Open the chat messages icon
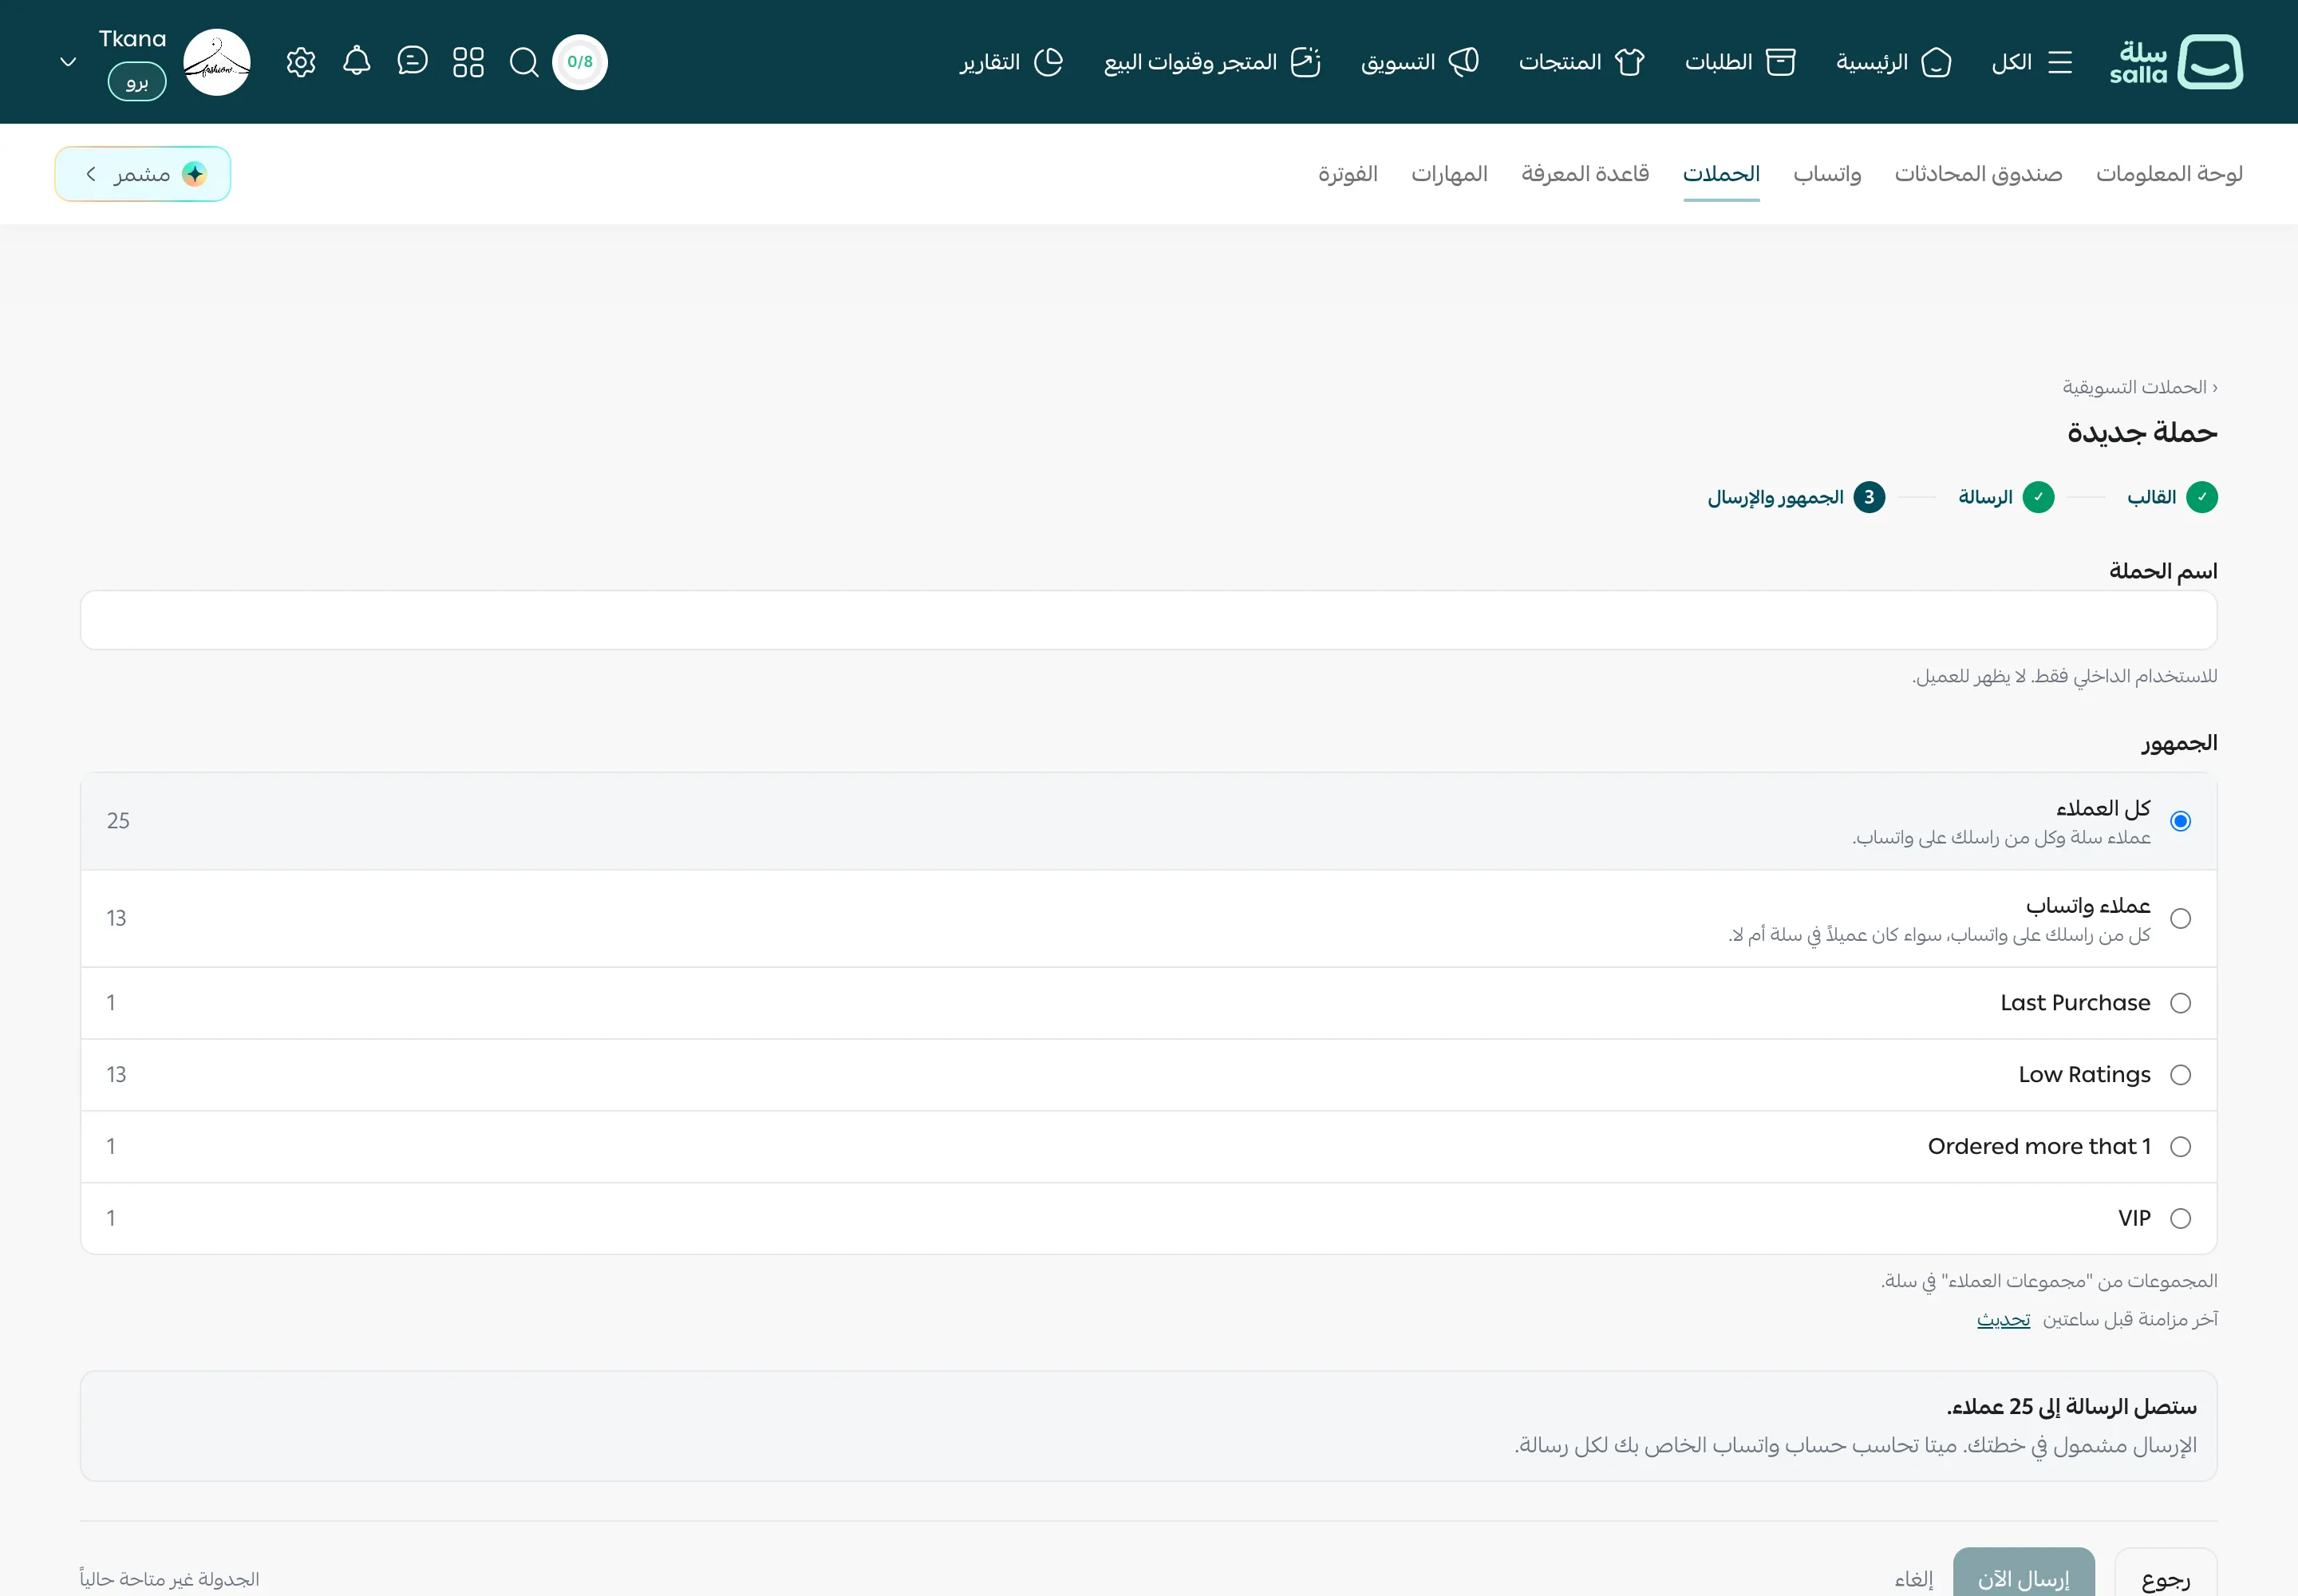The image size is (2298, 1596). [412, 62]
